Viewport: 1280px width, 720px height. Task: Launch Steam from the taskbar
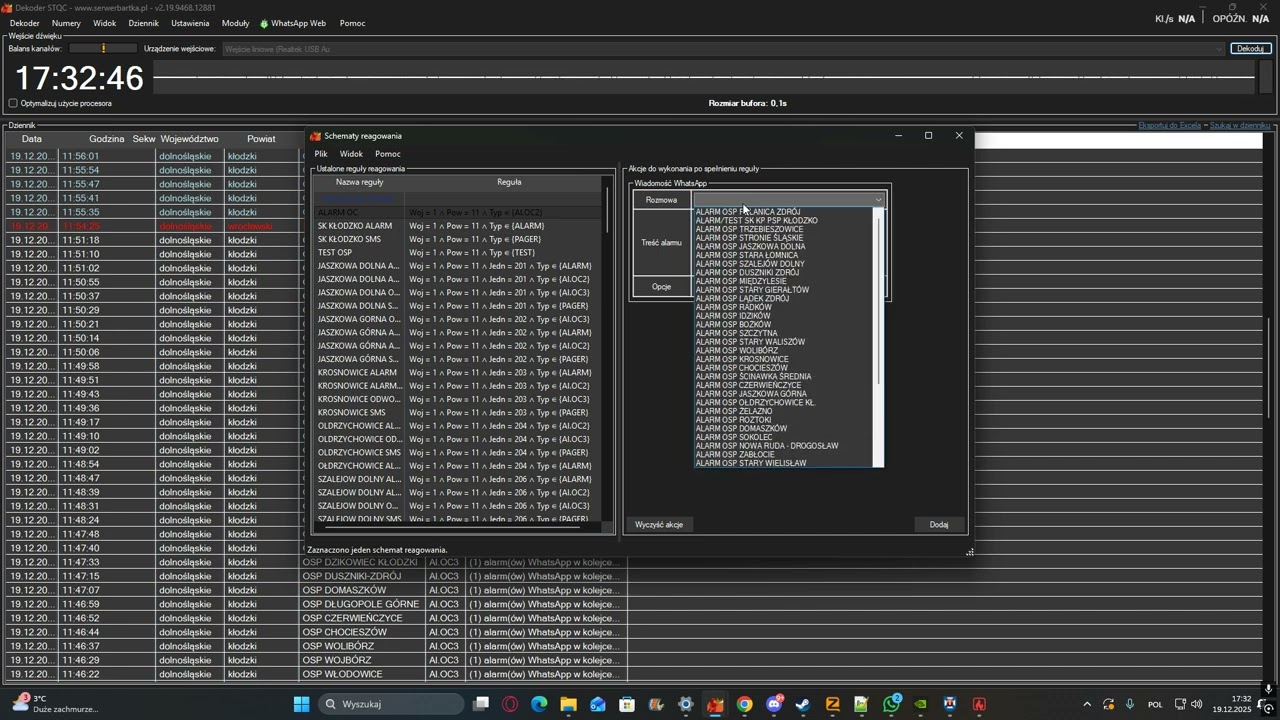pos(802,704)
